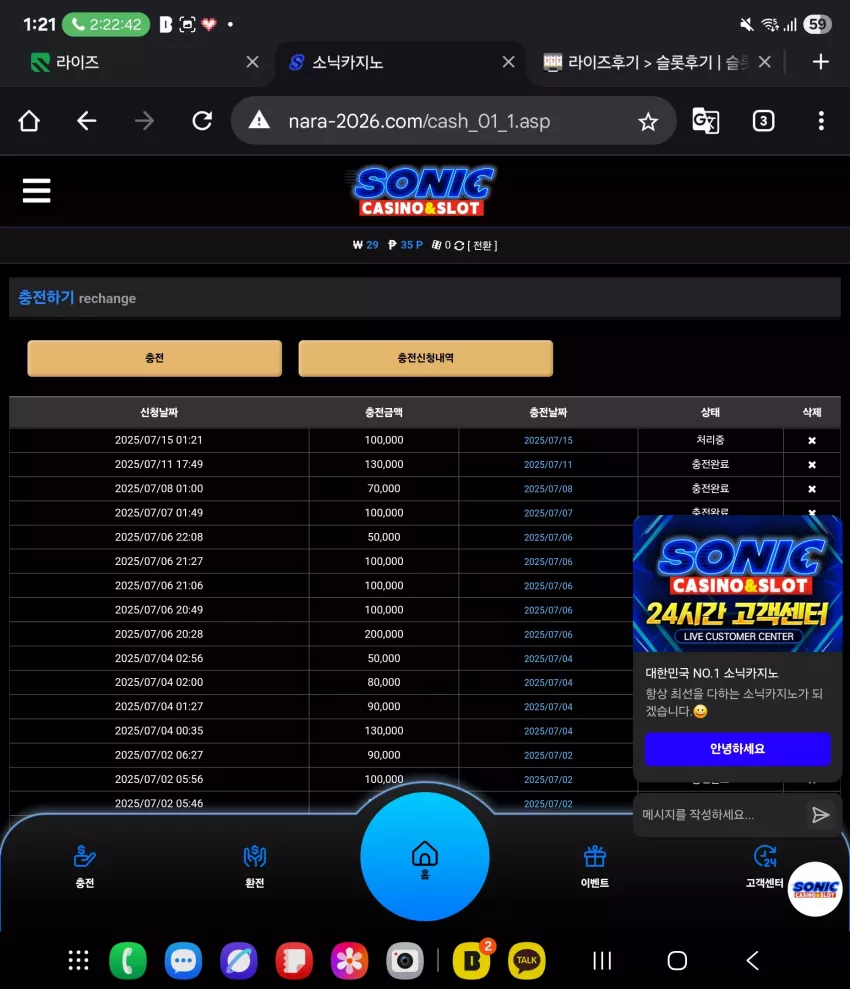Open a new browser tab
850x989 pixels.
tap(820, 62)
